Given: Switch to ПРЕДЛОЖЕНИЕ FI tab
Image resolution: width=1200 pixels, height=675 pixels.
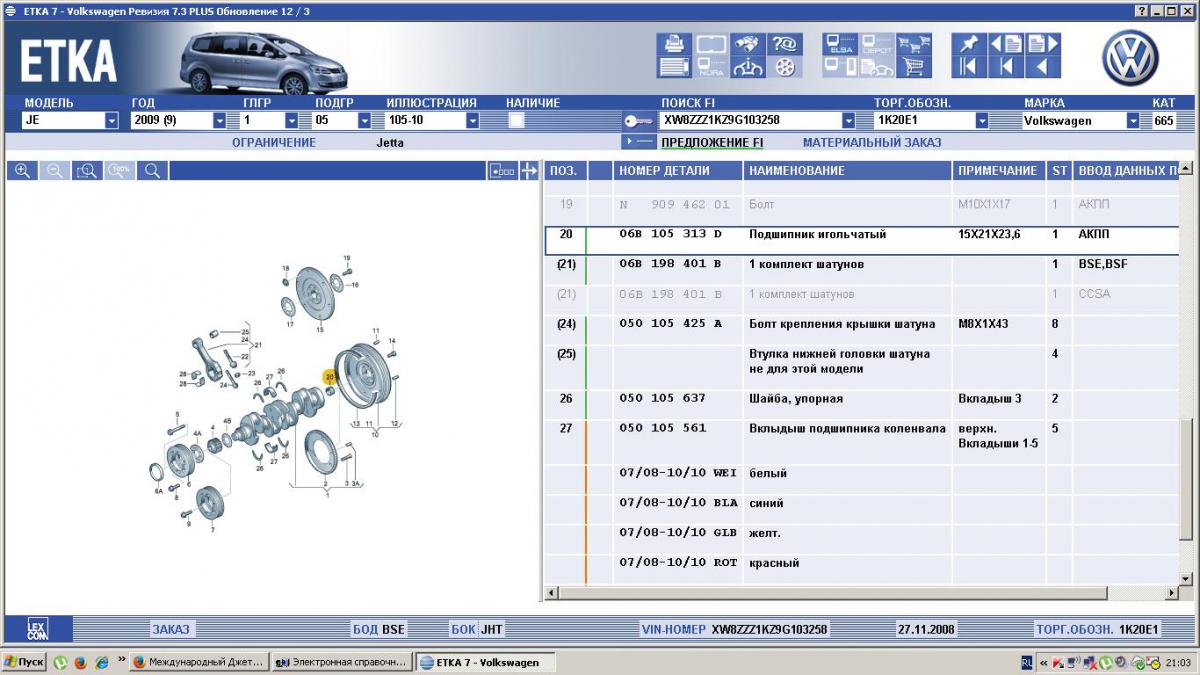Looking at the screenshot, I should [712, 142].
